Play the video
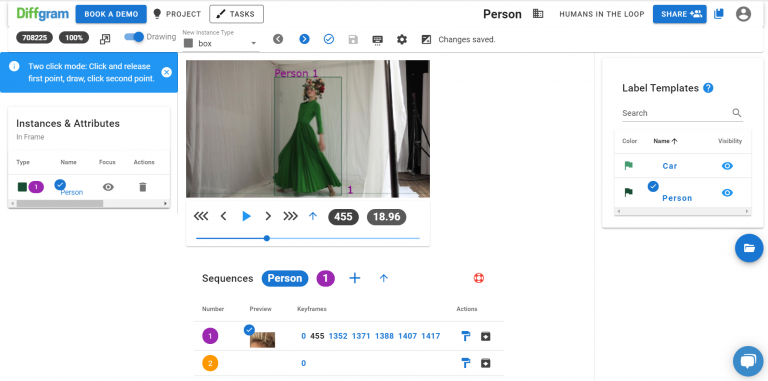 246,216
